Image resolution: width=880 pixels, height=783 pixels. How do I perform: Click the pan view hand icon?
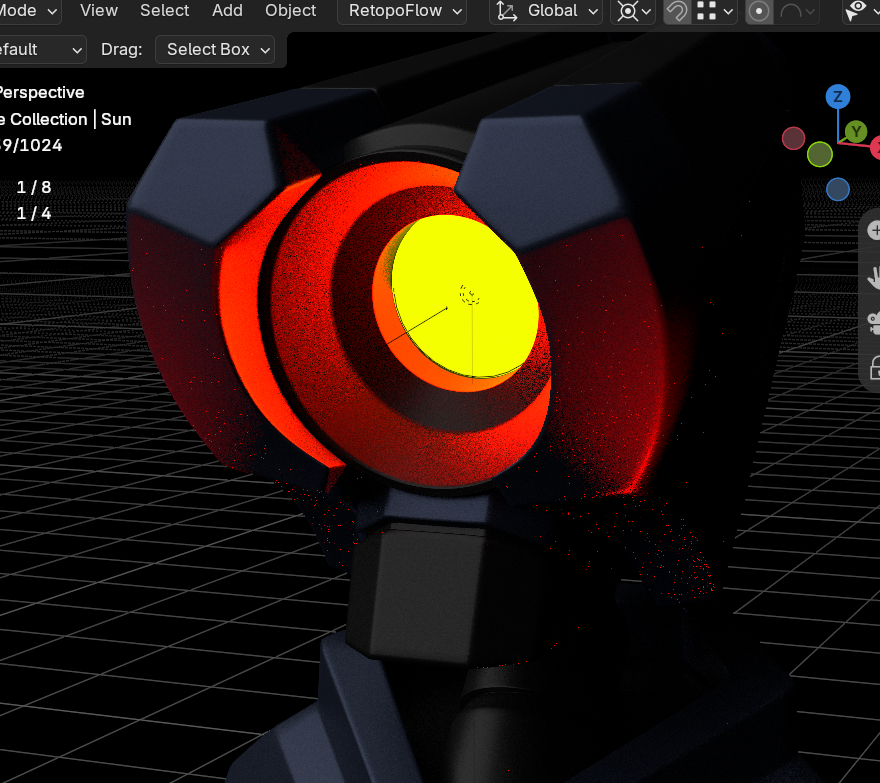coord(873,277)
